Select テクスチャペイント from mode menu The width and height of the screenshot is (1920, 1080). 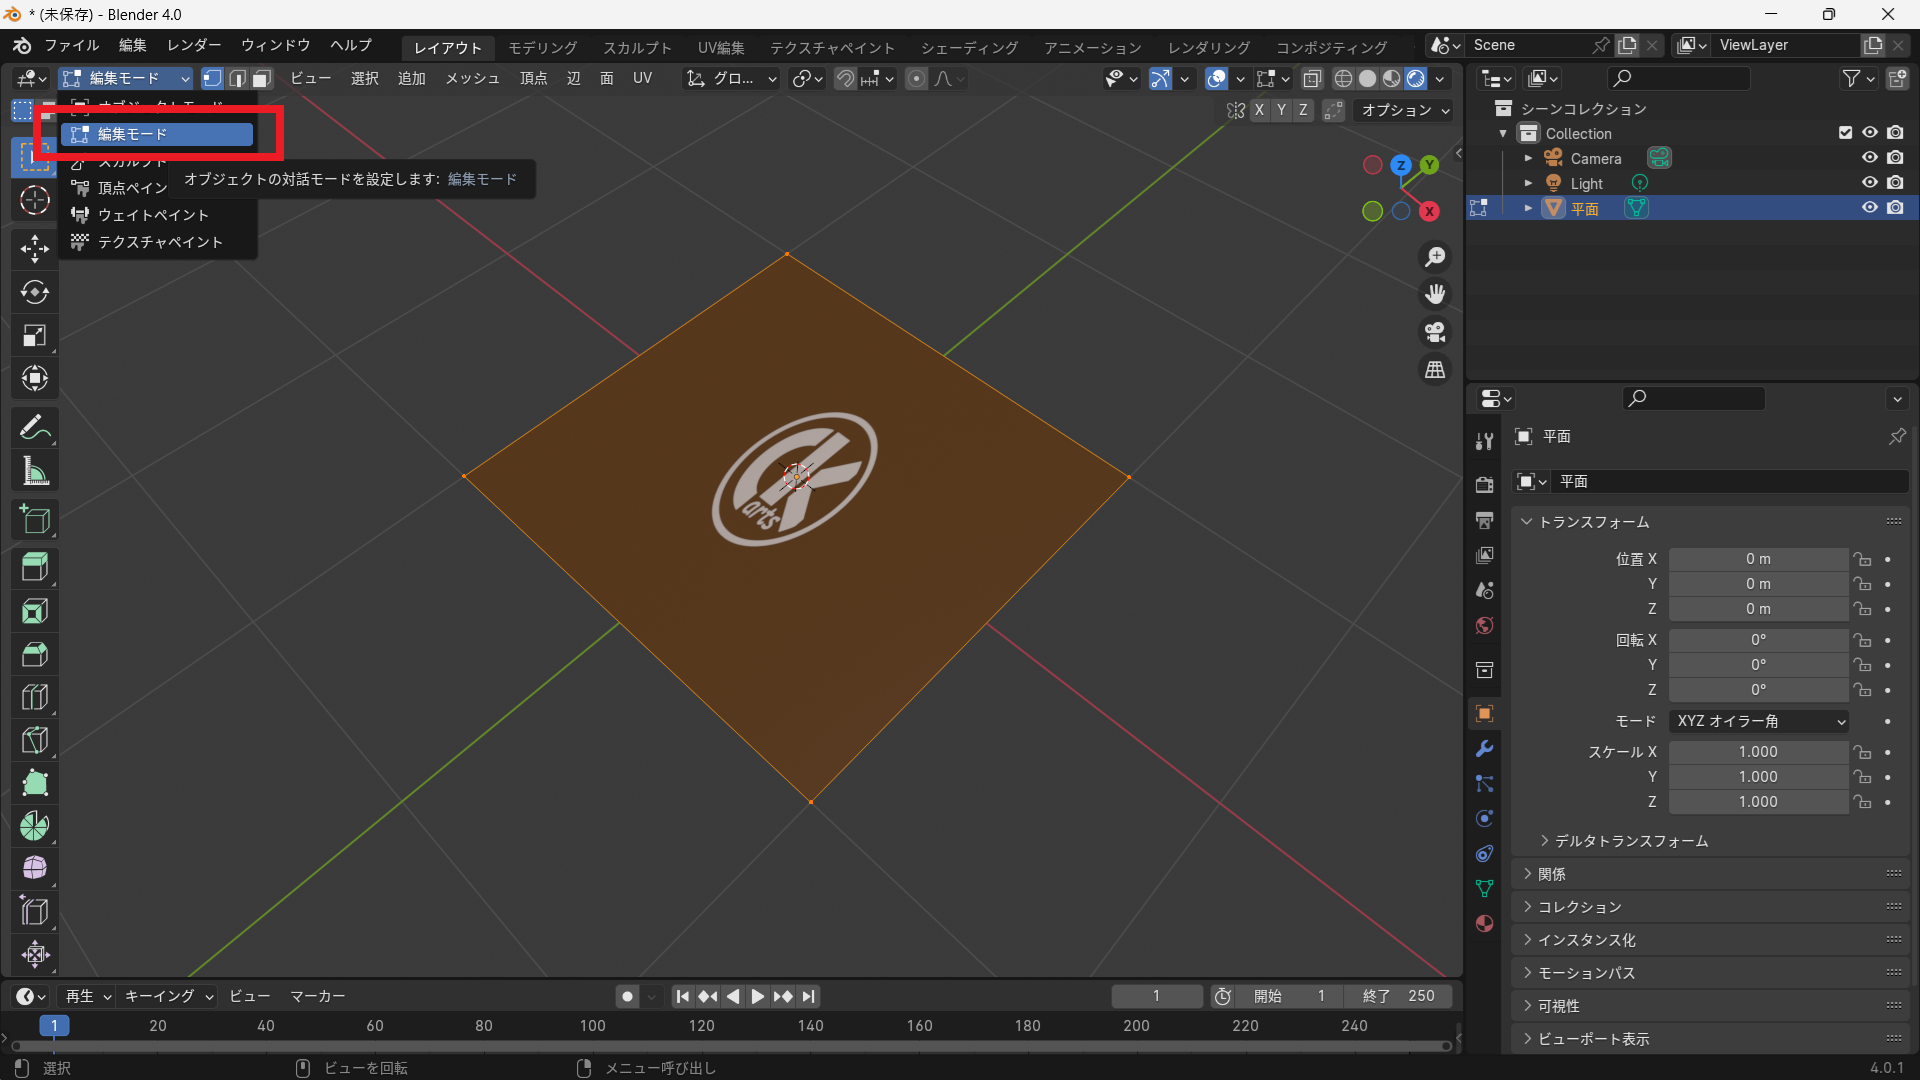point(160,242)
